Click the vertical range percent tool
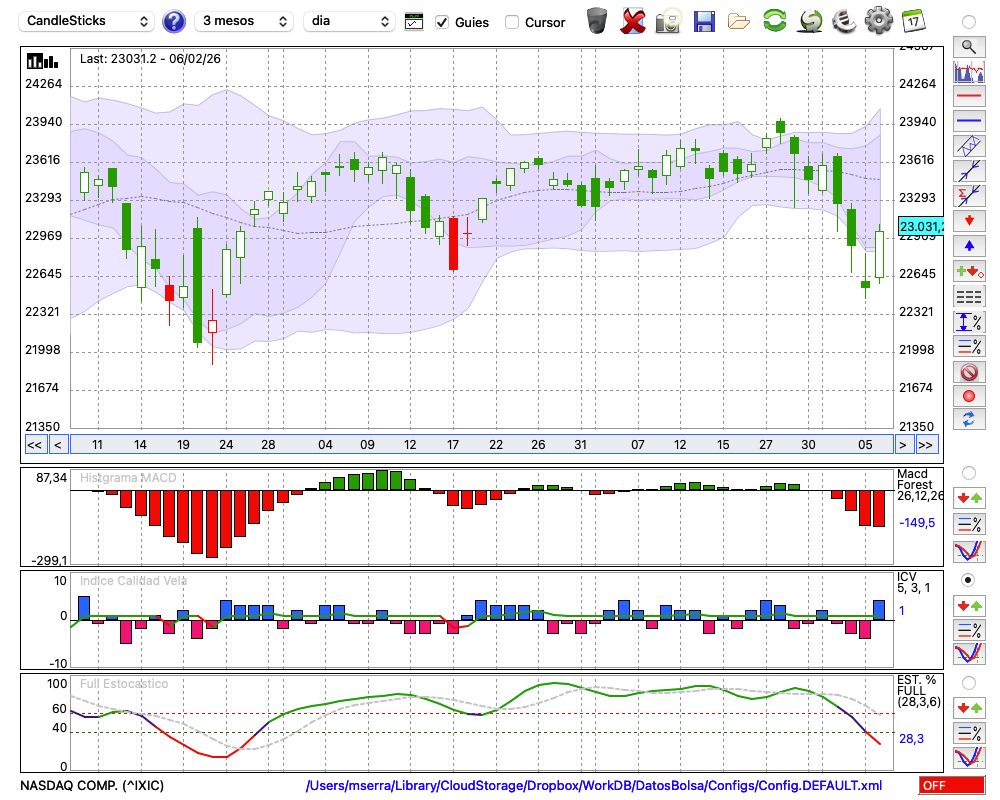The width and height of the screenshot is (1000, 800). click(969, 322)
